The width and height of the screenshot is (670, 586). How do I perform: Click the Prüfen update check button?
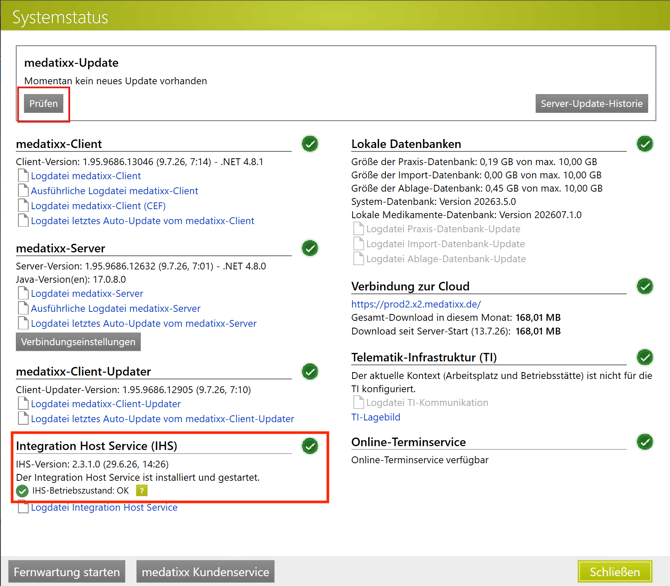44,103
